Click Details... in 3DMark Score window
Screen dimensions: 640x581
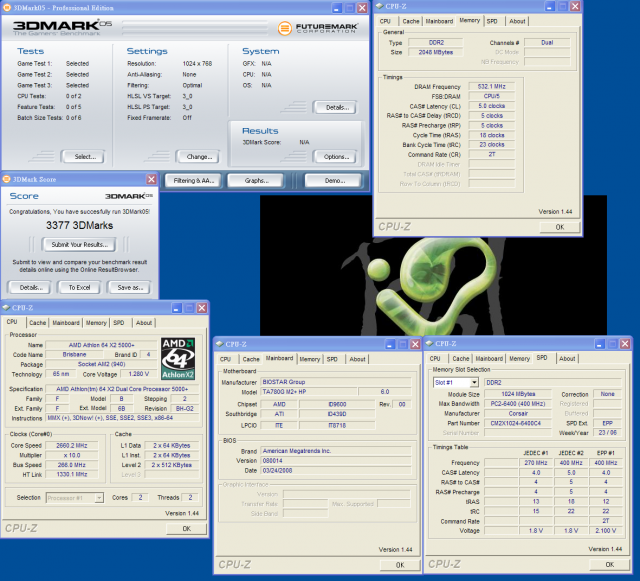click(30, 287)
